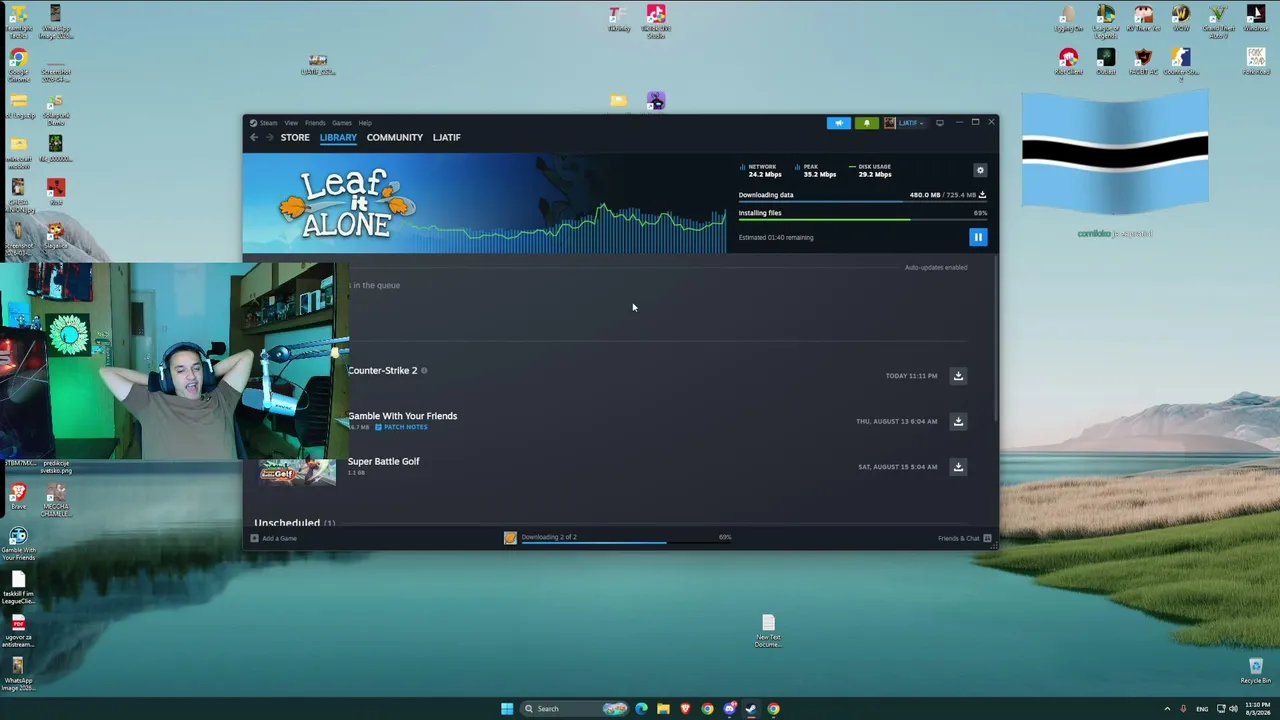Viewport: 1280px width, 720px height.
Task: Select the Gamble With Your Friends desktop shortcut
Action: 18,544
